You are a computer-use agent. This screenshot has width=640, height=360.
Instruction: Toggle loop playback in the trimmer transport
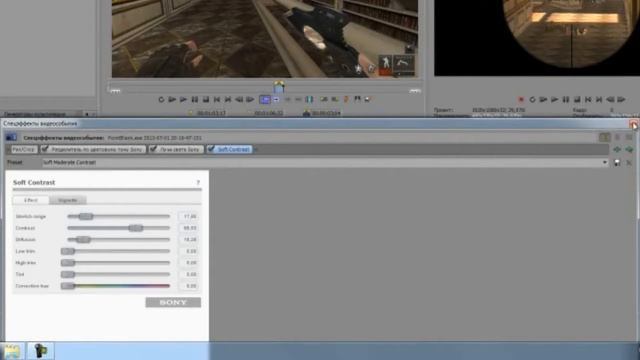[x=161, y=99]
